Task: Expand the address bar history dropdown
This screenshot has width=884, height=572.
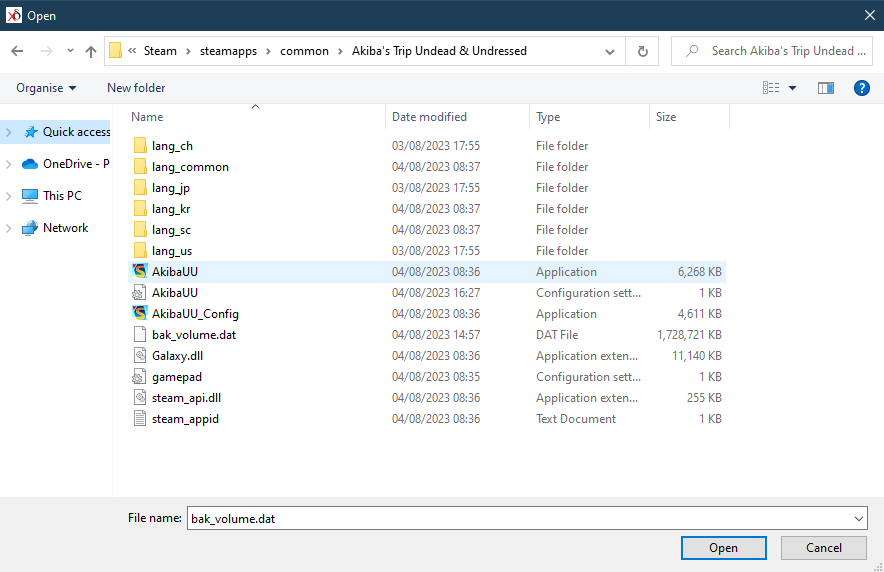Action: pos(609,51)
